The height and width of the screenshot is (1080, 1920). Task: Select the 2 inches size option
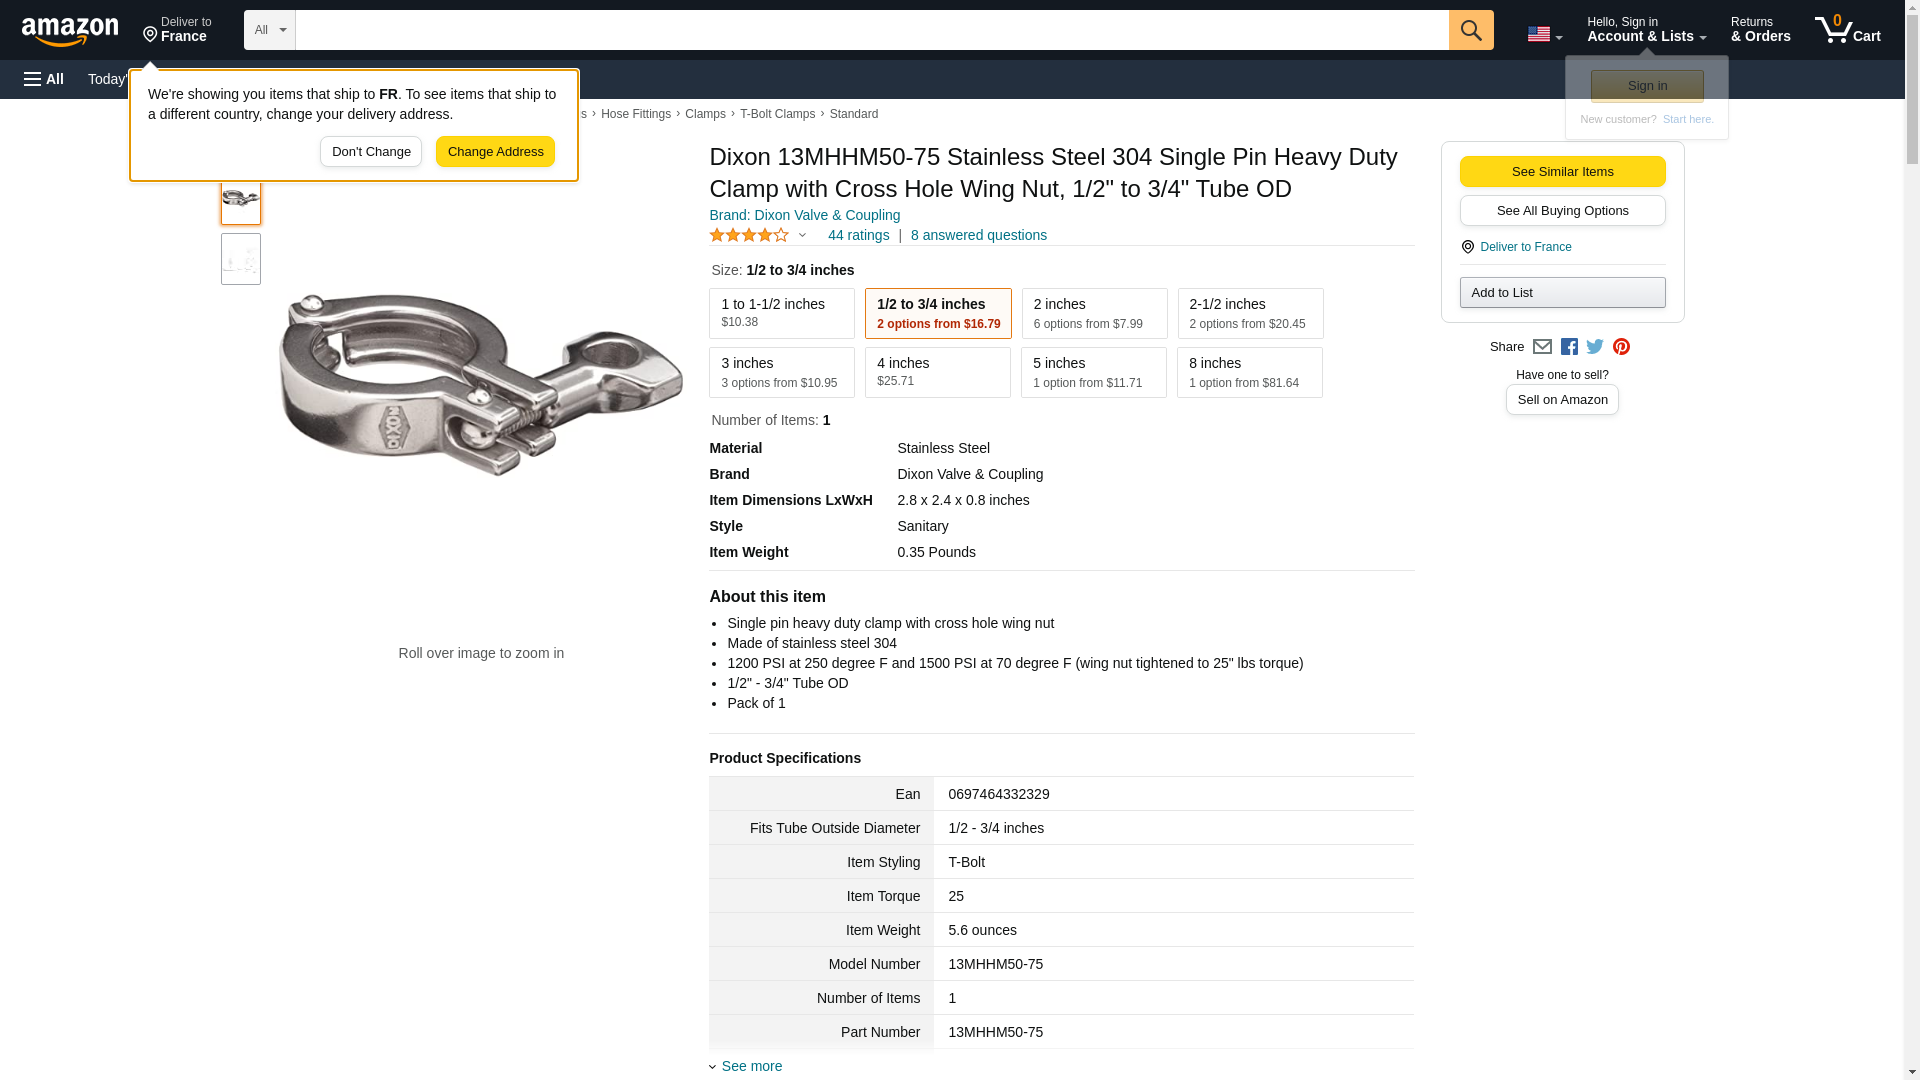click(x=1094, y=314)
